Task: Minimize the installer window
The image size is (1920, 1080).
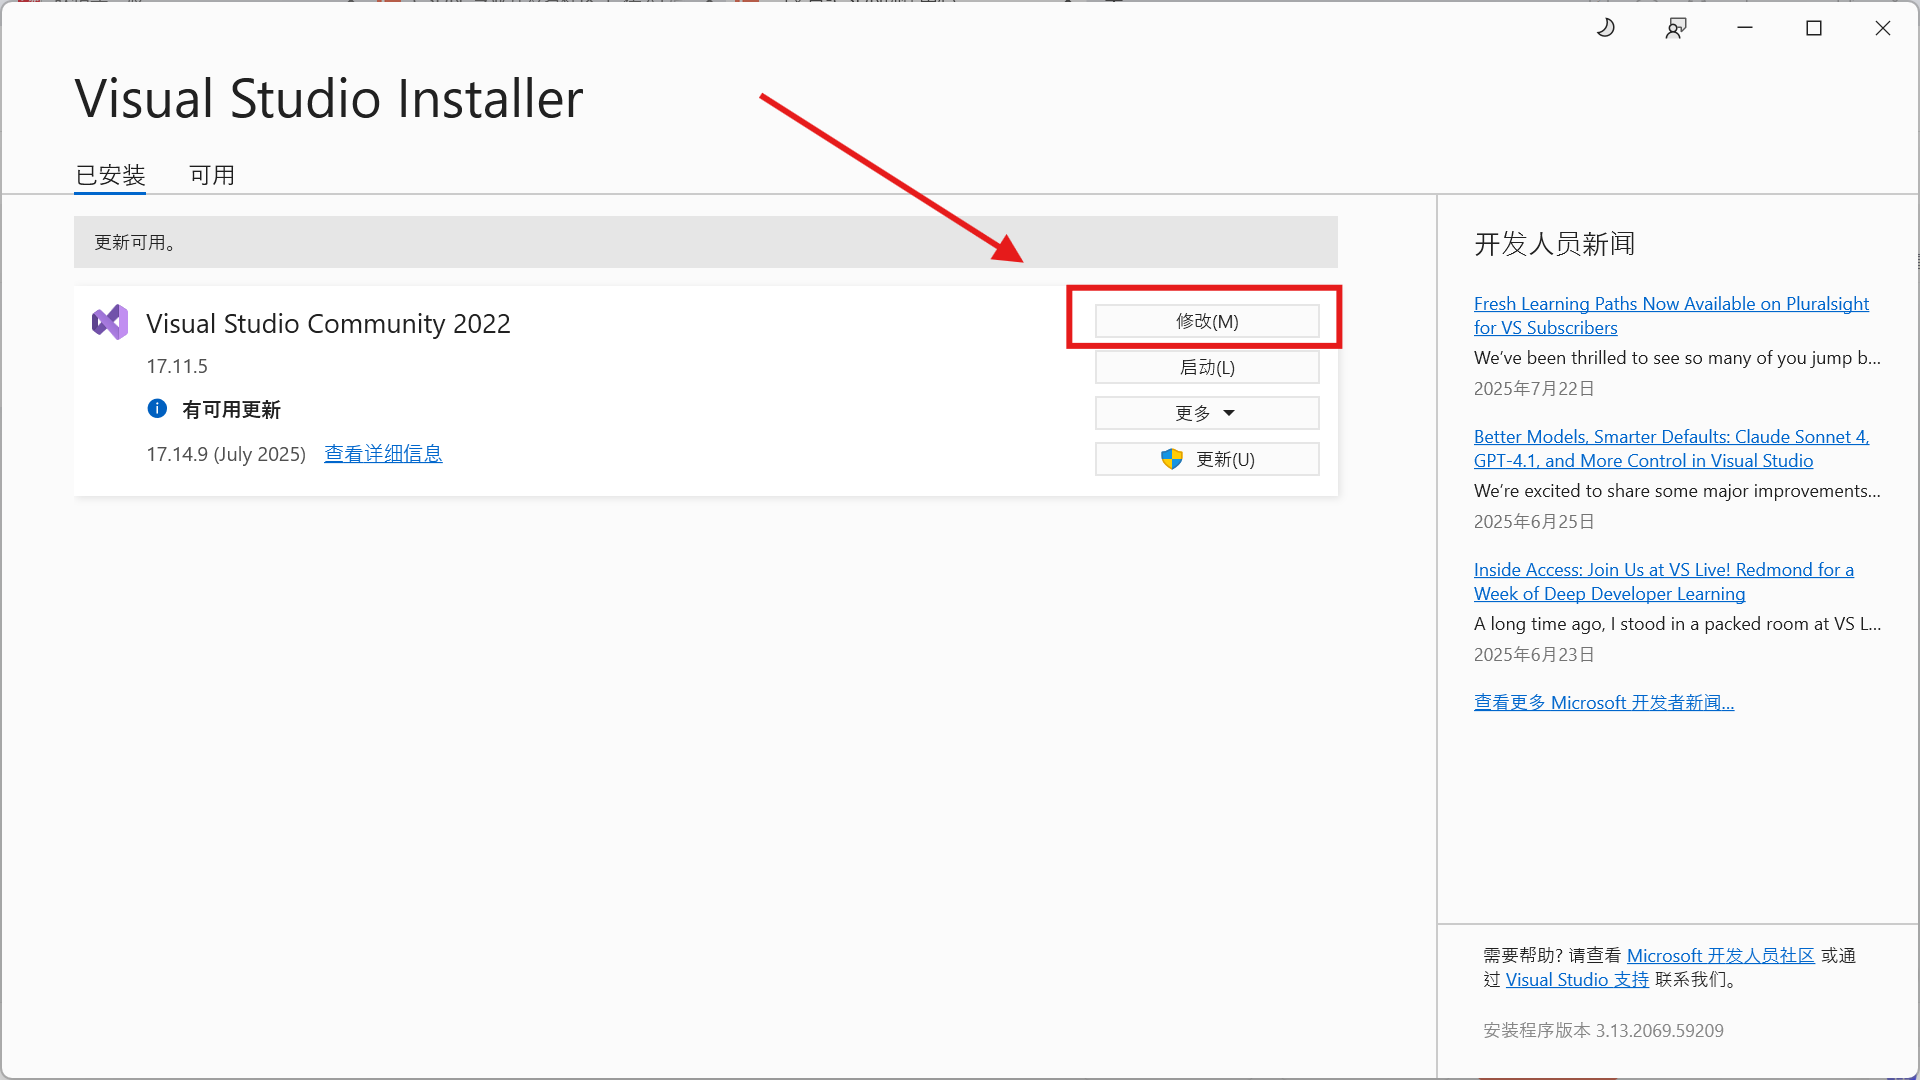Action: point(1745,28)
